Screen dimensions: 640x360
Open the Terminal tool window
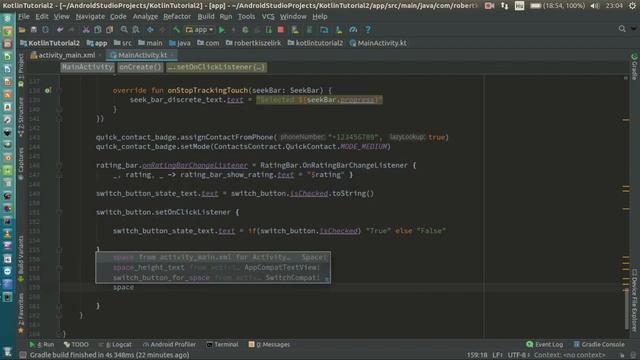pos(222,344)
